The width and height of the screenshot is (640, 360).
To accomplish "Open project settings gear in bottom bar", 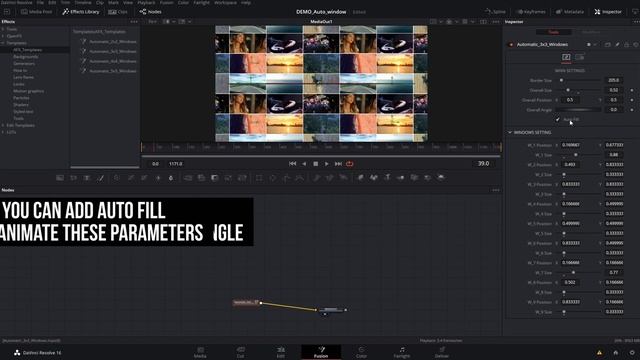I will pos(632,353).
